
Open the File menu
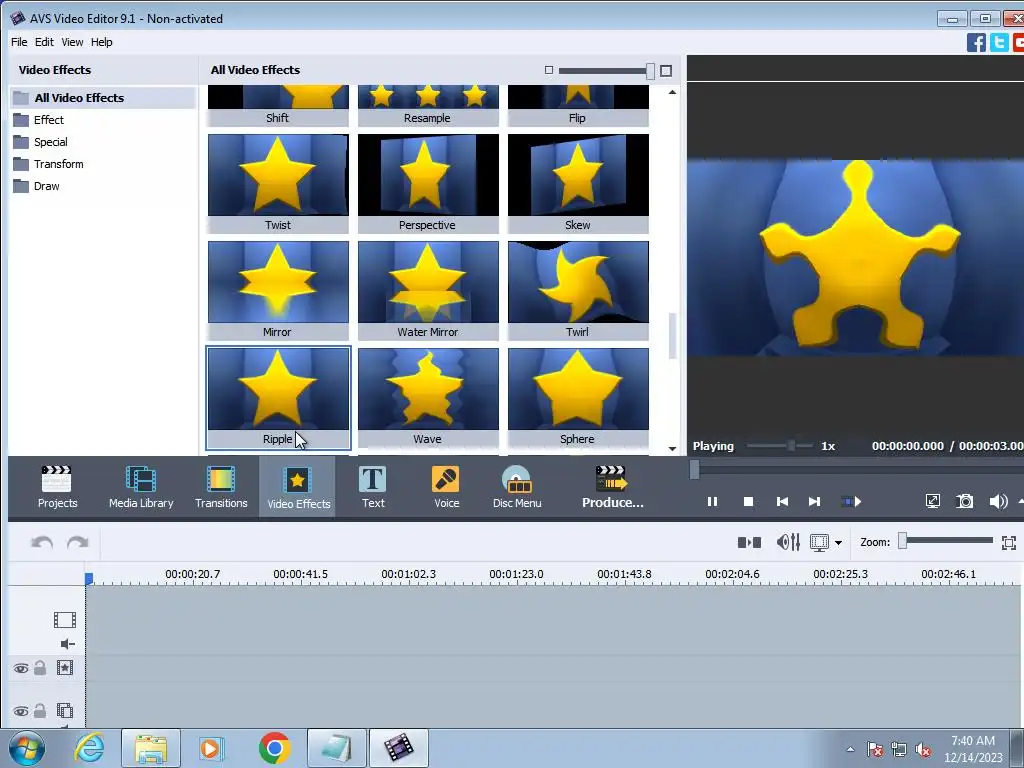(x=19, y=42)
